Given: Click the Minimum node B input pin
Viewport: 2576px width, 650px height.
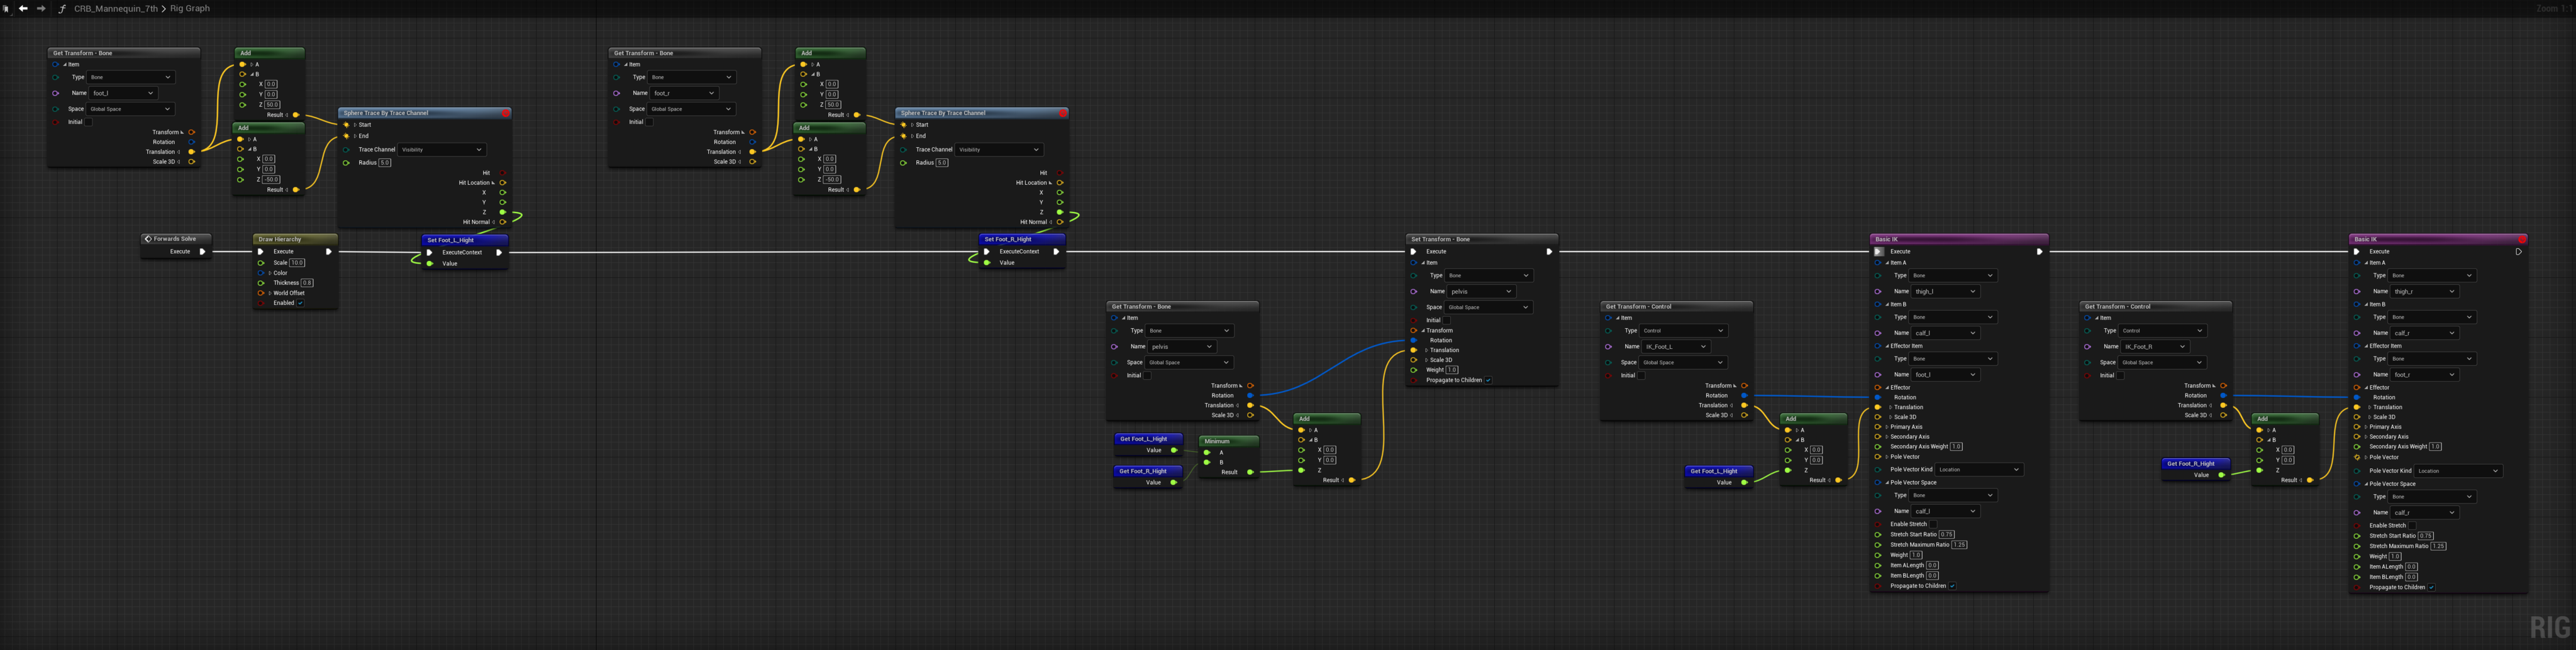Looking at the screenshot, I should click(x=1207, y=462).
